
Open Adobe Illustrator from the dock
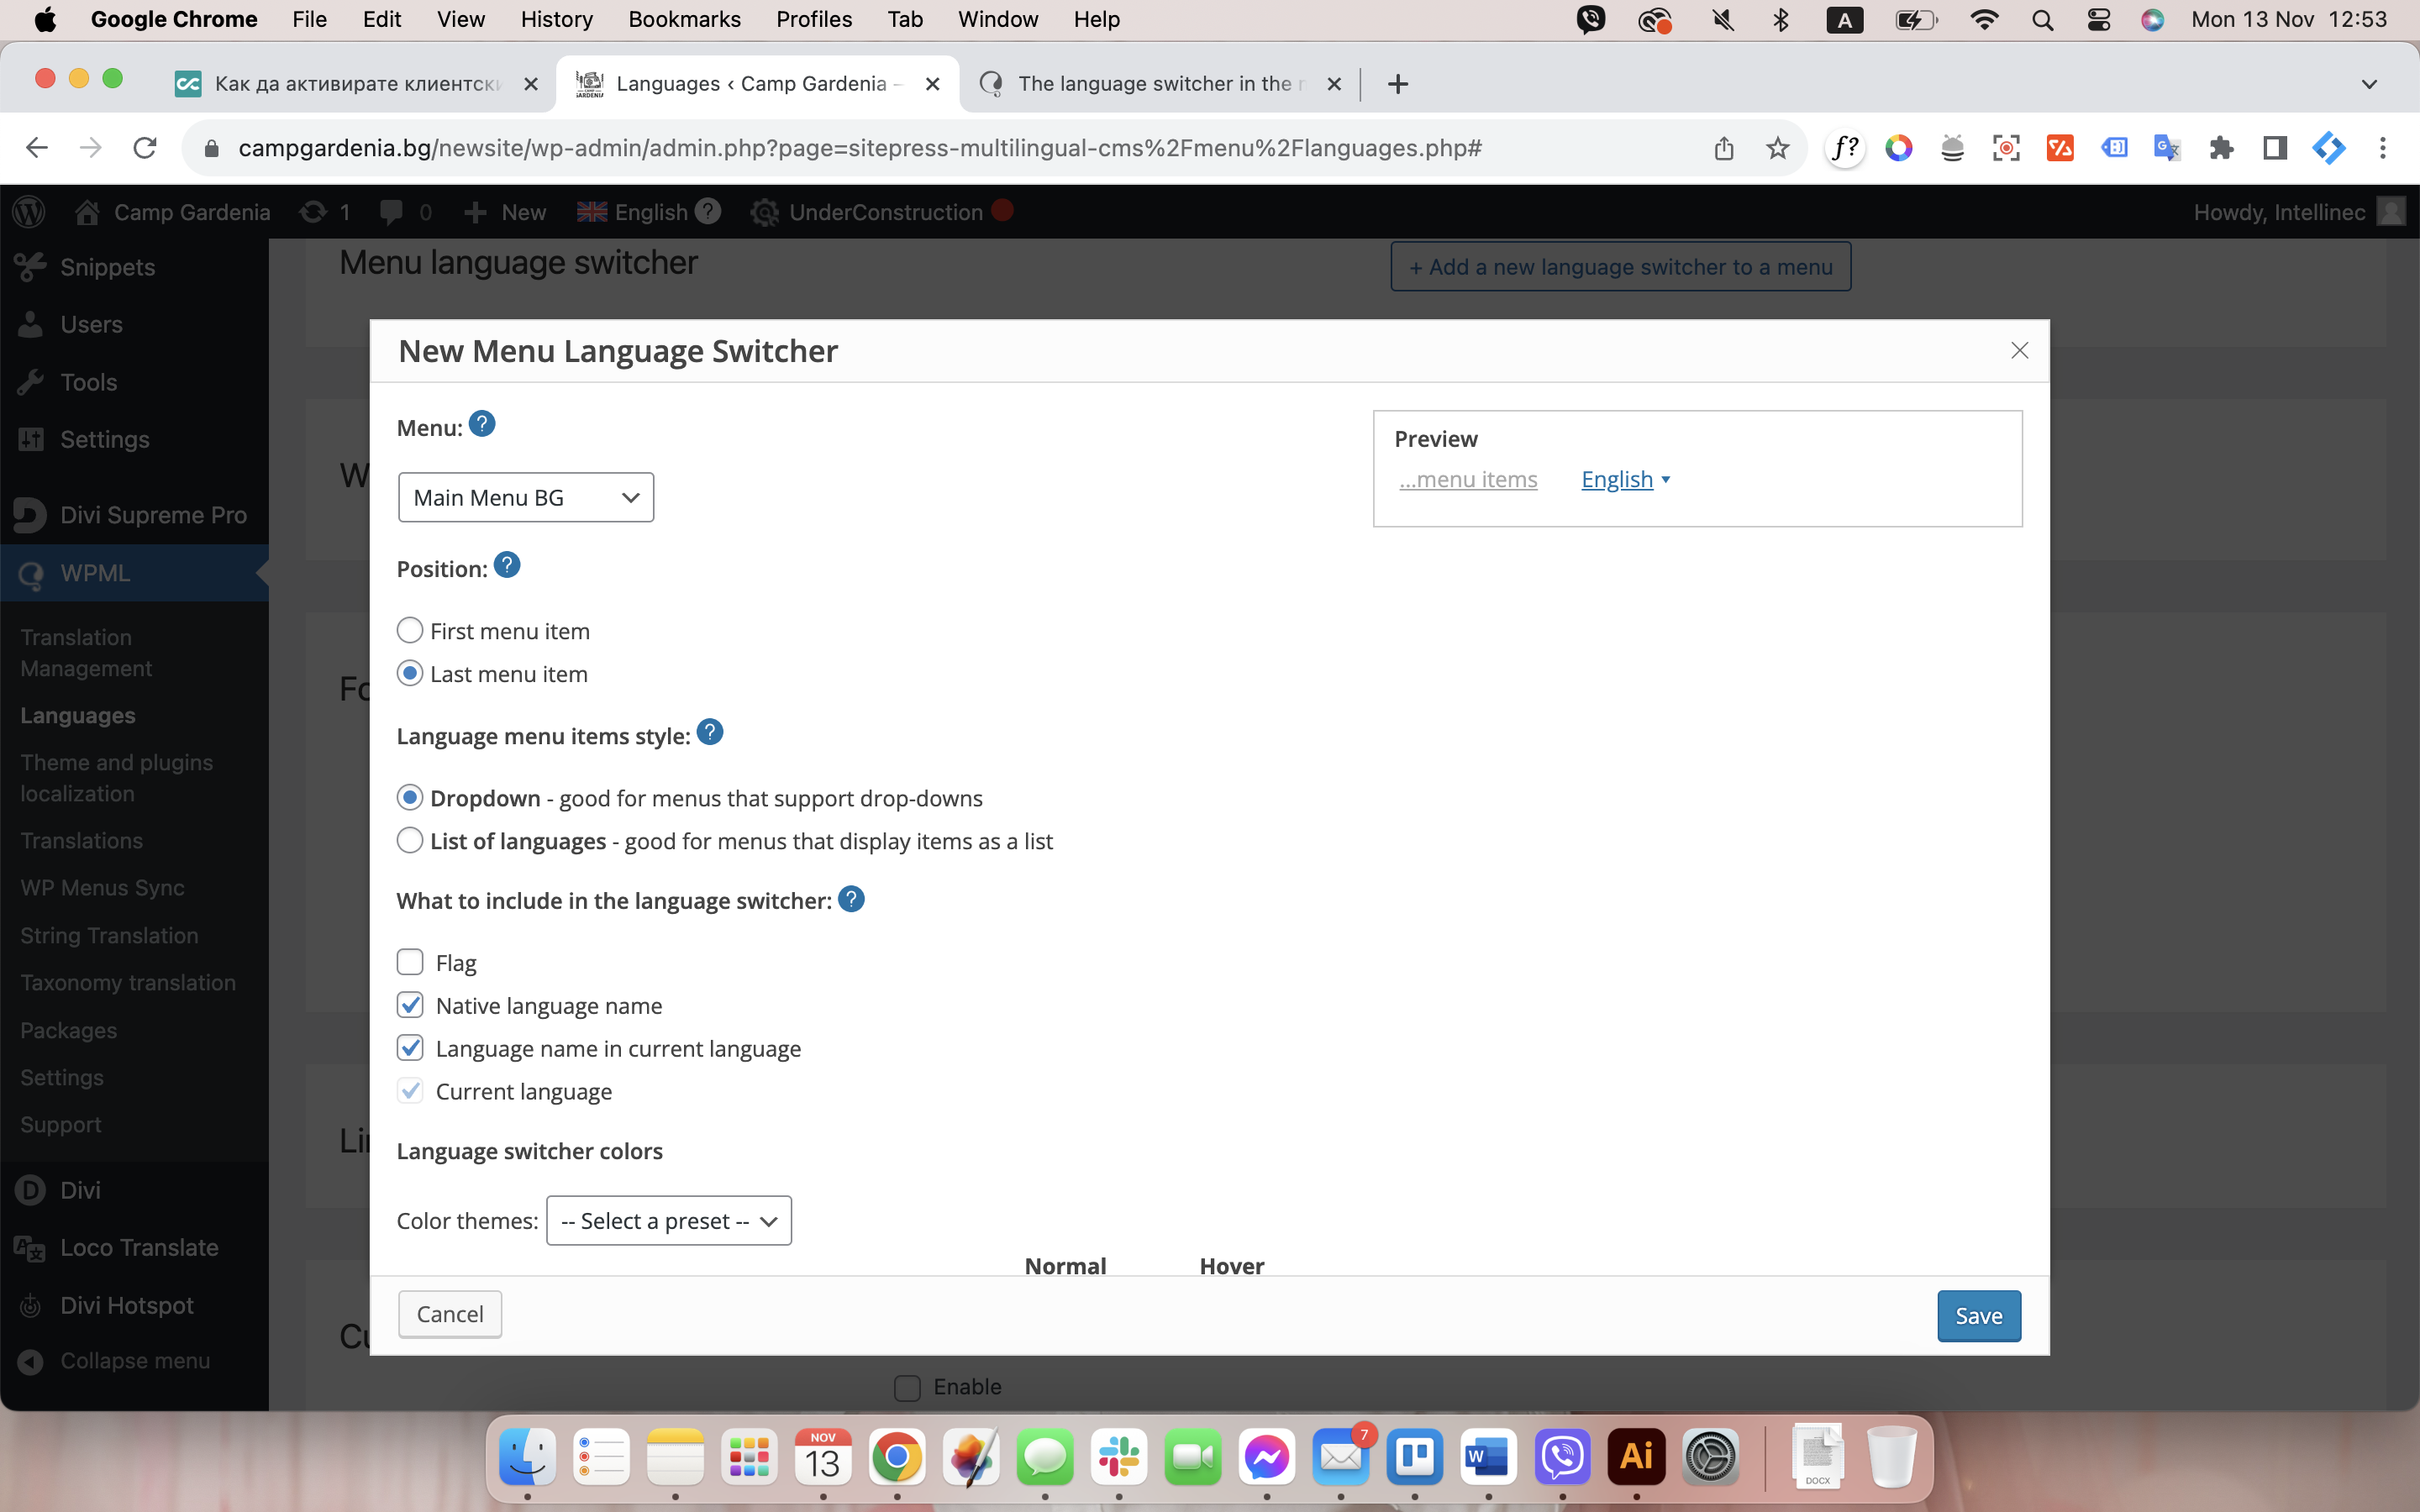point(1636,1458)
